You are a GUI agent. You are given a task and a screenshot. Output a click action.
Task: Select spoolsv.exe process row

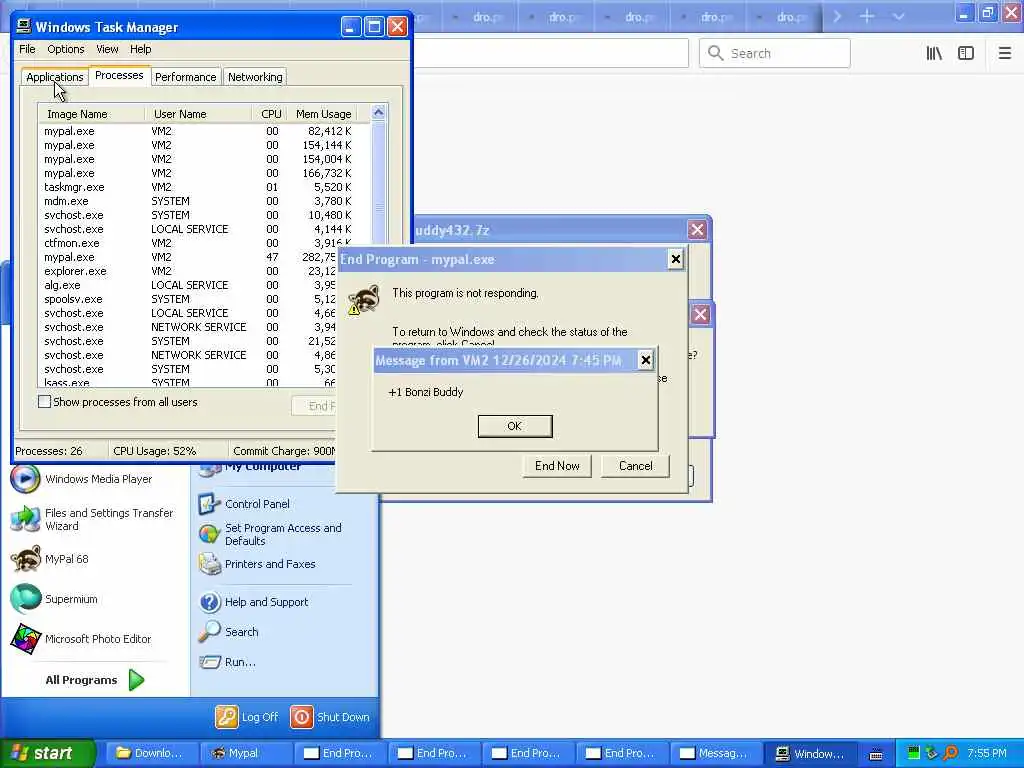[187, 299]
